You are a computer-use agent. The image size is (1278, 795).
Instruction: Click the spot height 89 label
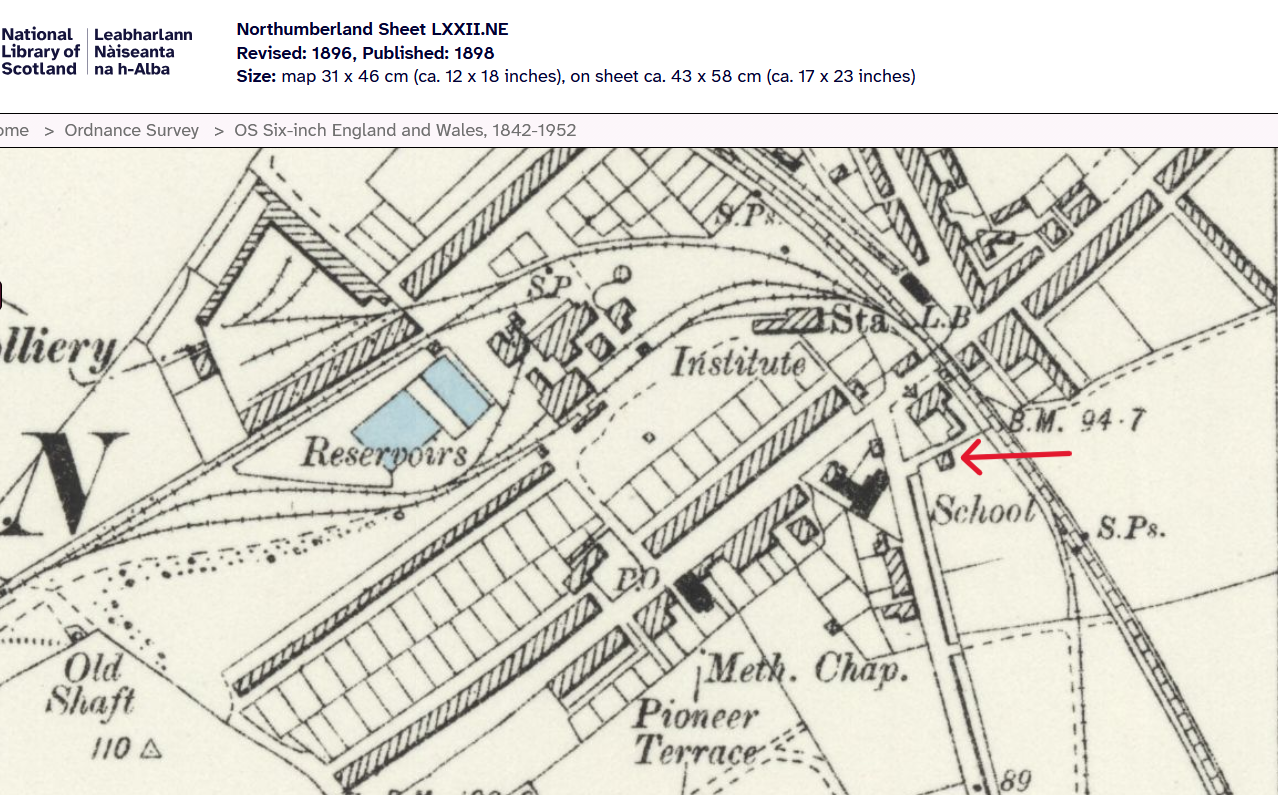pyautogui.click(x=1016, y=780)
